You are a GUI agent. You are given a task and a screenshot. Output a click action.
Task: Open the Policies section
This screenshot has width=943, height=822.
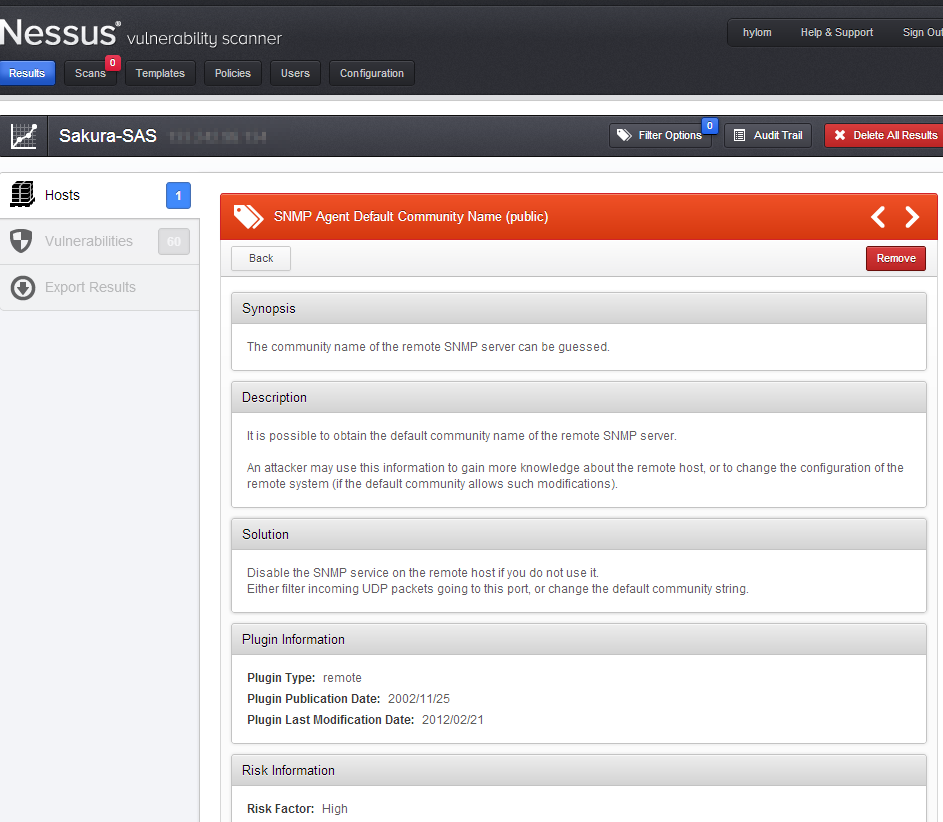pos(233,73)
